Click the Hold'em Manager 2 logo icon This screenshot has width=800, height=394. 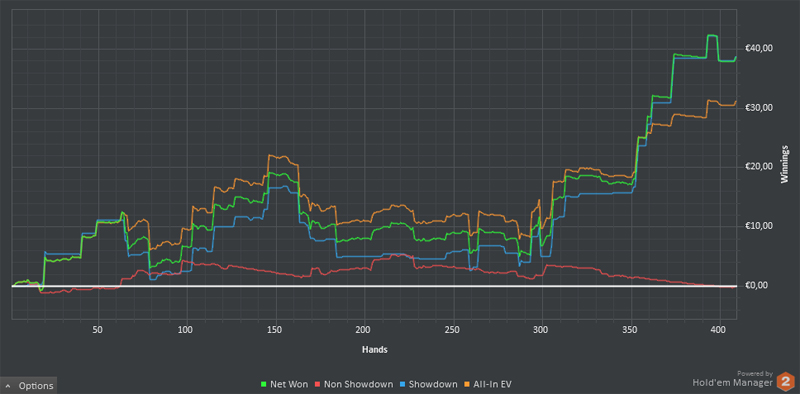click(x=786, y=382)
